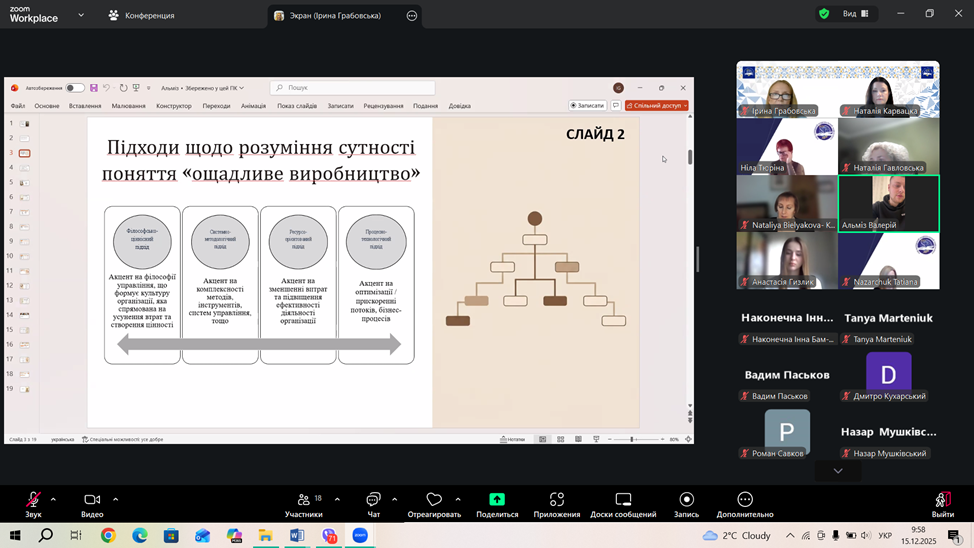Unmute the microphone in Zoom toolbar
974x548 pixels.
tap(33, 500)
